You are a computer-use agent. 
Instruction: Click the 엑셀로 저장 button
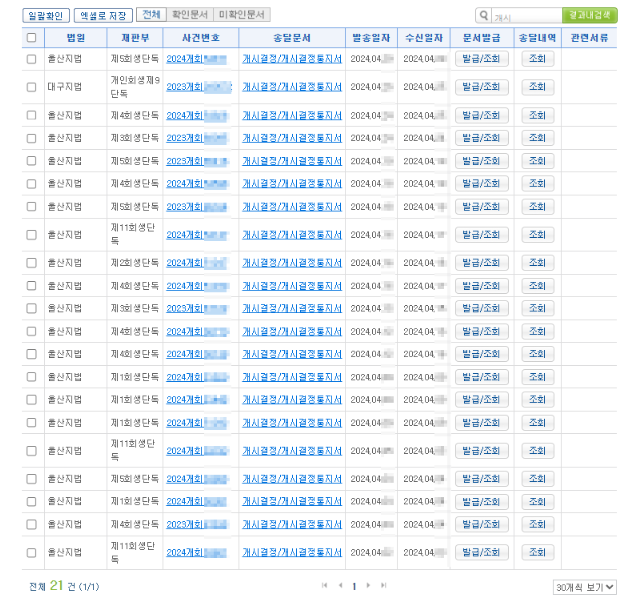(x=103, y=16)
